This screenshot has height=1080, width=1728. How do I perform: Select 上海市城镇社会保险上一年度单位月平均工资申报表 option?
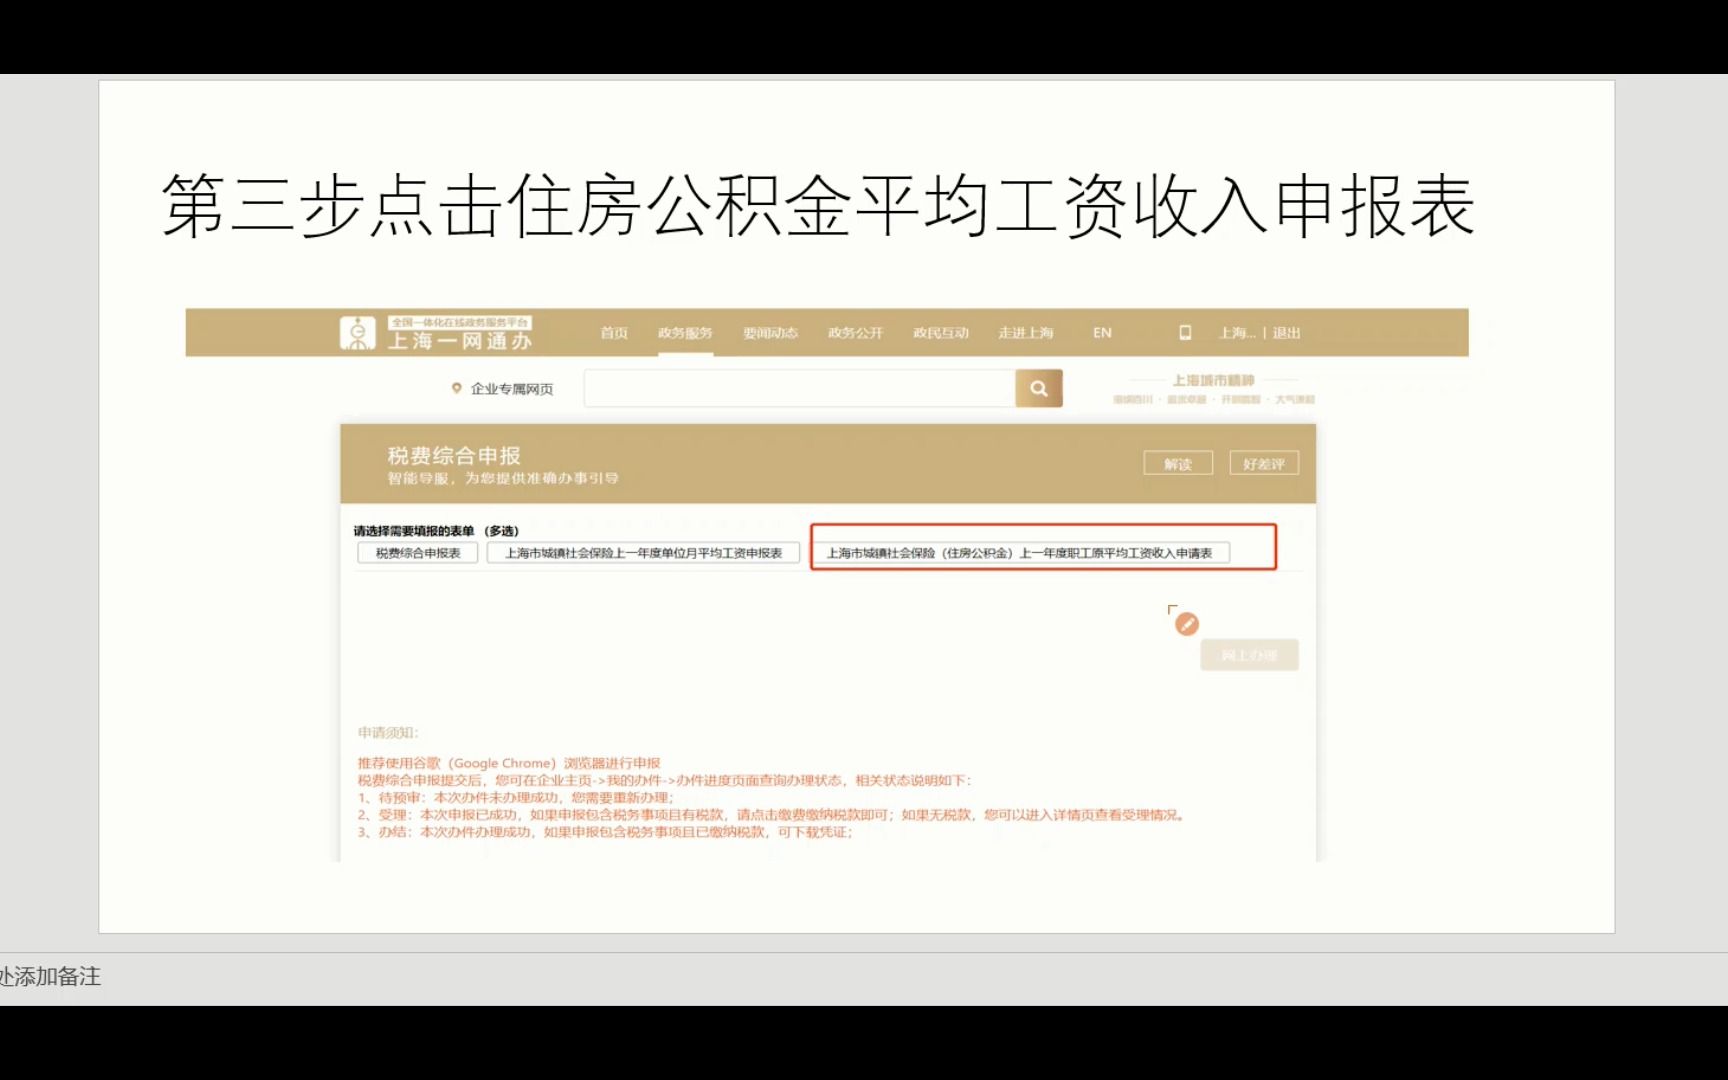click(643, 553)
